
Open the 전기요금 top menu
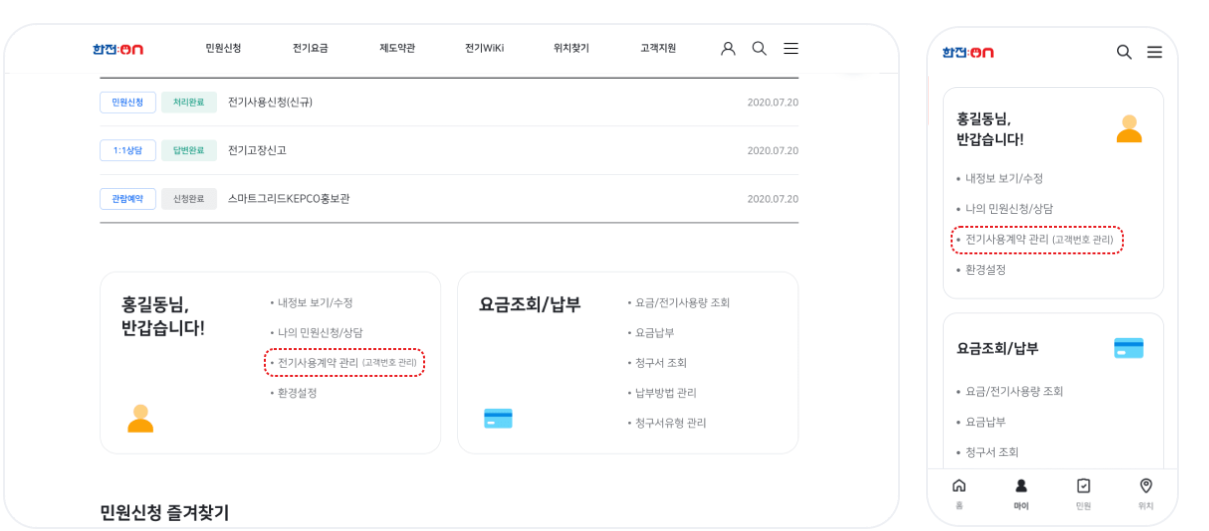tap(310, 48)
